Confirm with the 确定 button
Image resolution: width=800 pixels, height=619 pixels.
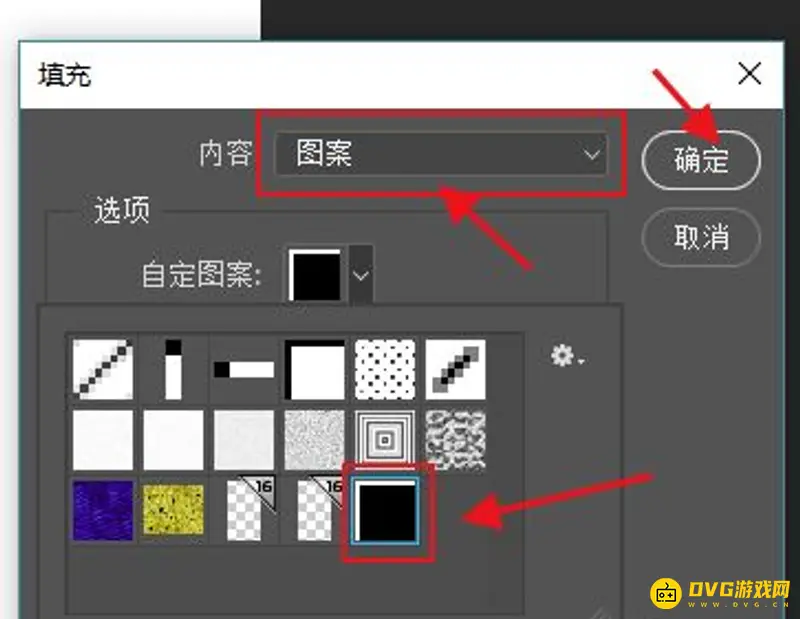click(701, 160)
